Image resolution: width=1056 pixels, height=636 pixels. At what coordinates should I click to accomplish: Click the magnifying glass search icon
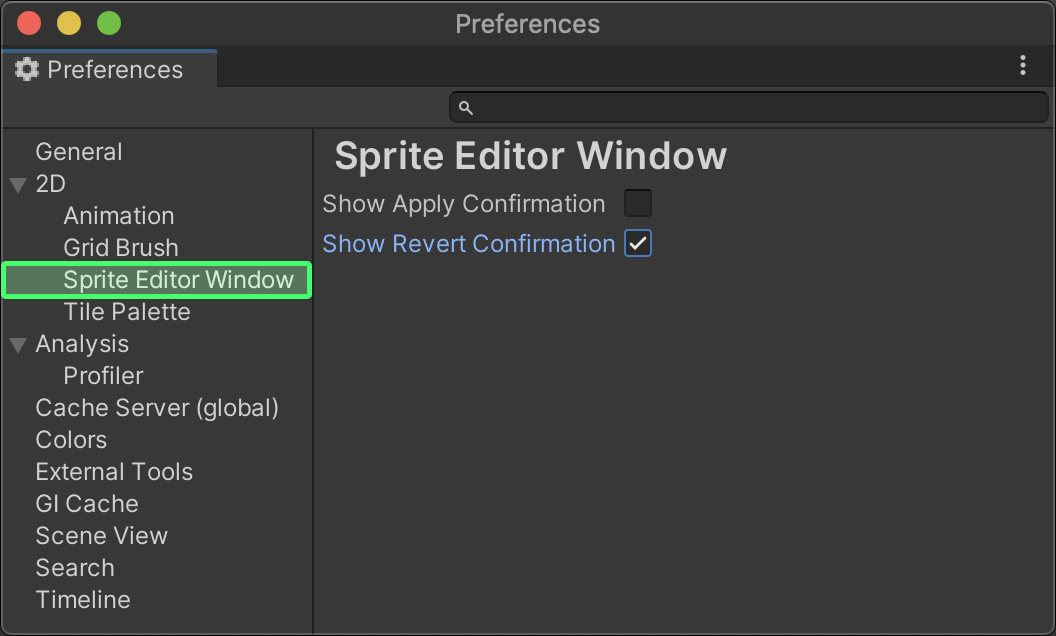pos(465,108)
